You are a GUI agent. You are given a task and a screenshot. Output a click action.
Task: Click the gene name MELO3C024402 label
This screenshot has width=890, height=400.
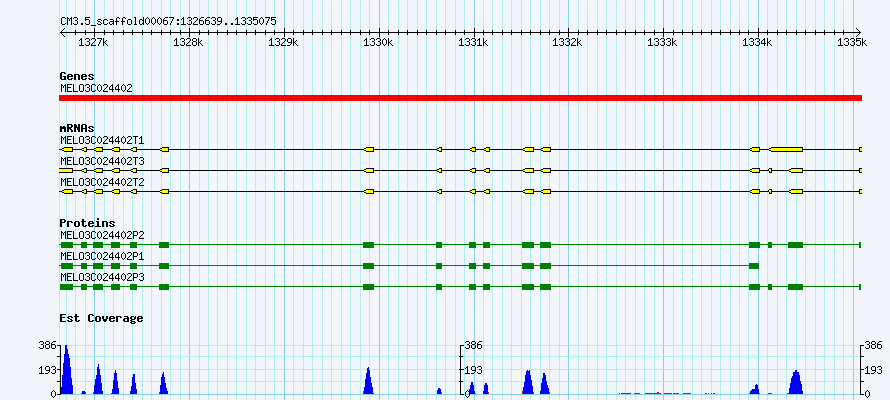pos(96,88)
